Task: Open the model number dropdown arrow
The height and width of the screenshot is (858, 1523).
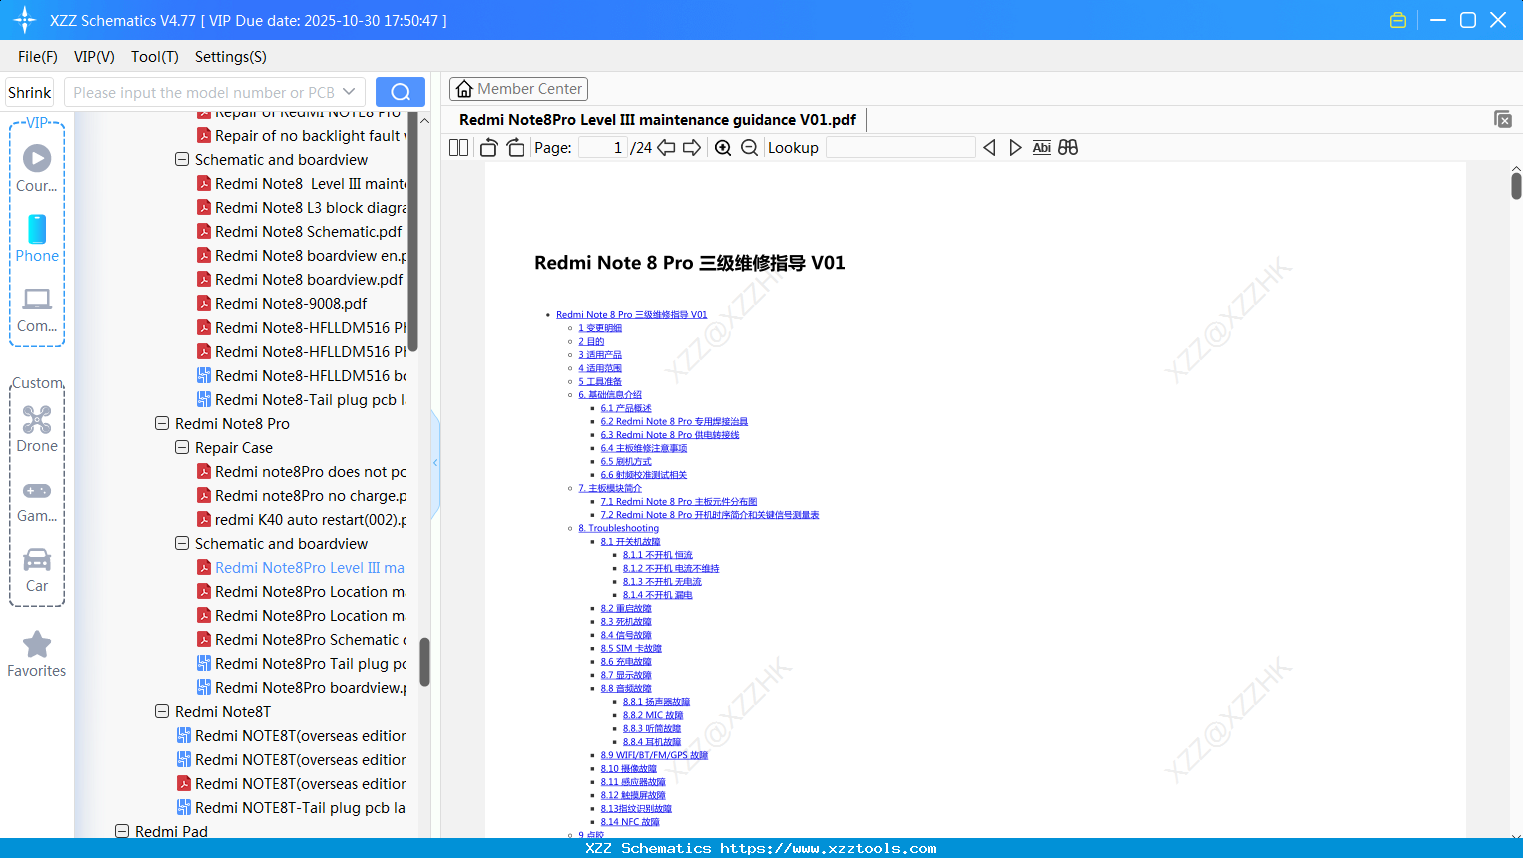Action: (x=349, y=92)
